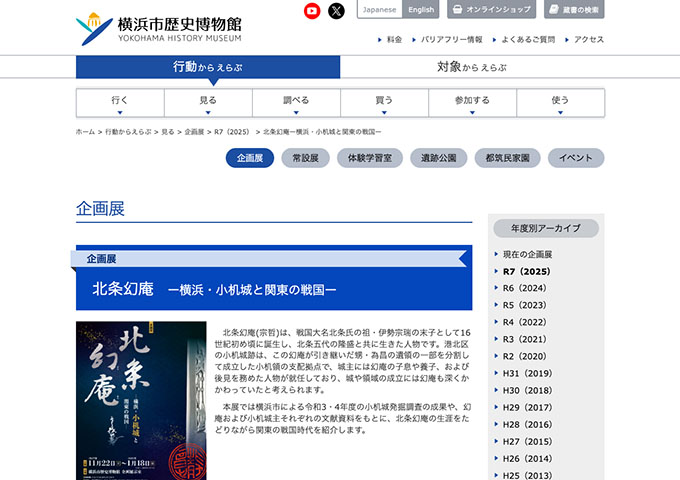Click the 年度別アーカイブ heading button
This screenshot has height=480, width=680.
click(546, 228)
